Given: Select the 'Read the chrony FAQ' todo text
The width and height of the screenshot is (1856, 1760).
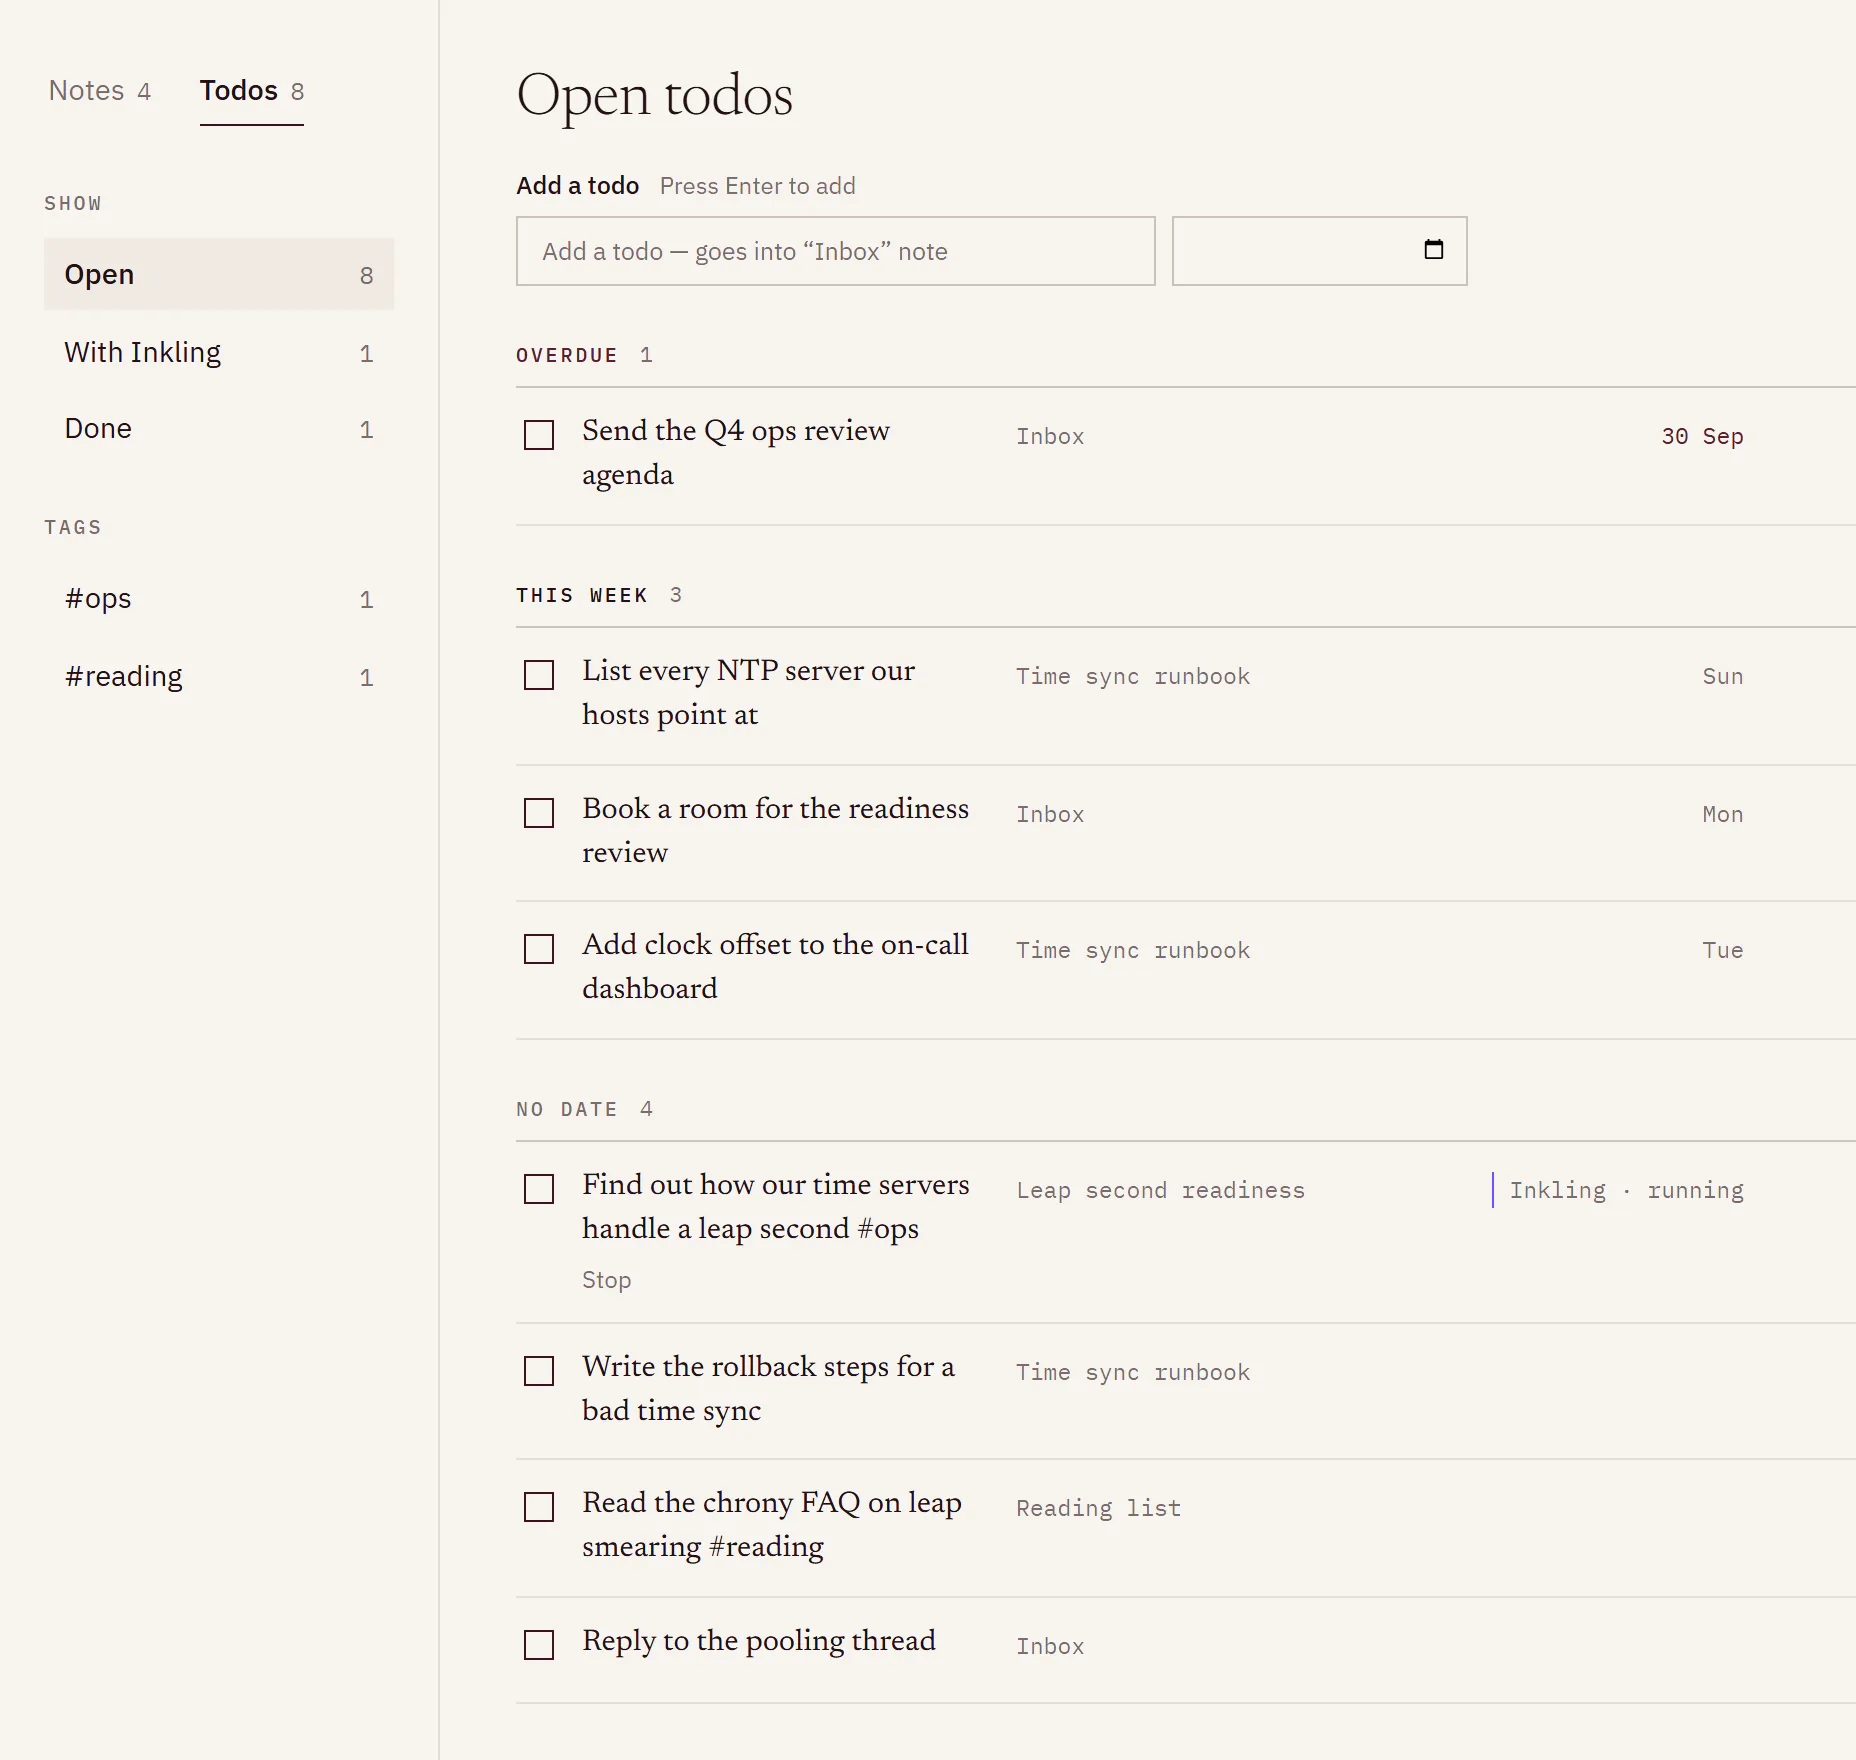Looking at the screenshot, I should click(772, 1524).
